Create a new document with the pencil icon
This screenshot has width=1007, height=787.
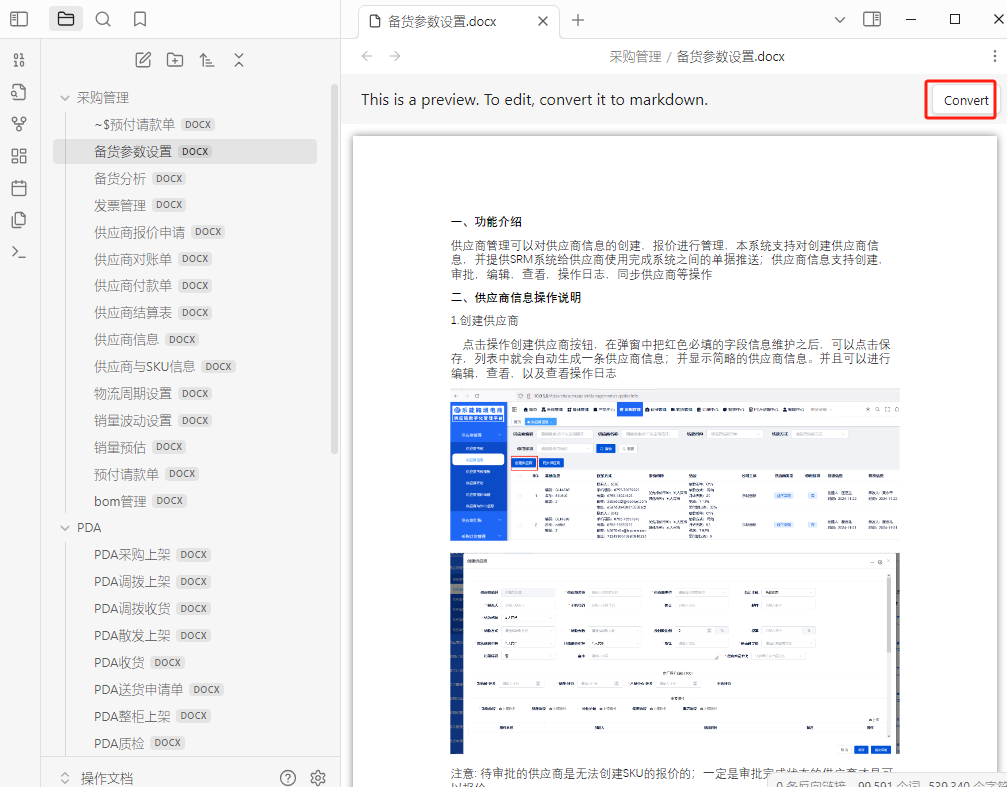pyautogui.click(x=145, y=60)
